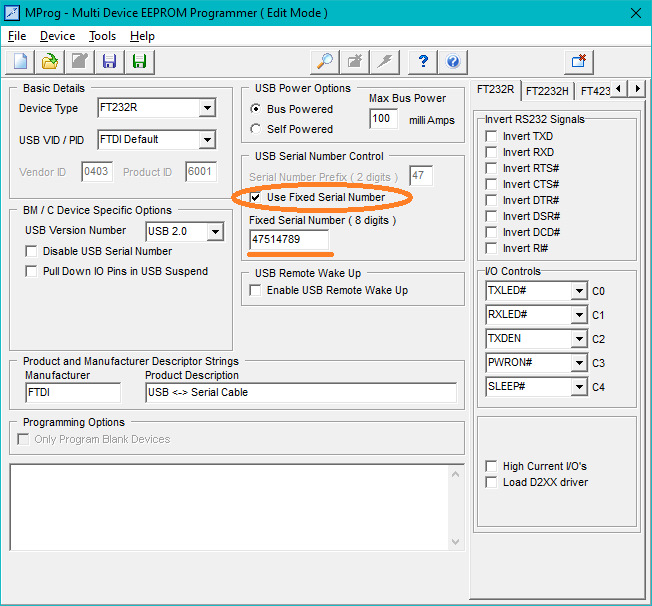The width and height of the screenshot is (652, 606).
Task: Click the blue Save disk icon
Action: click(x=109, y=62)
